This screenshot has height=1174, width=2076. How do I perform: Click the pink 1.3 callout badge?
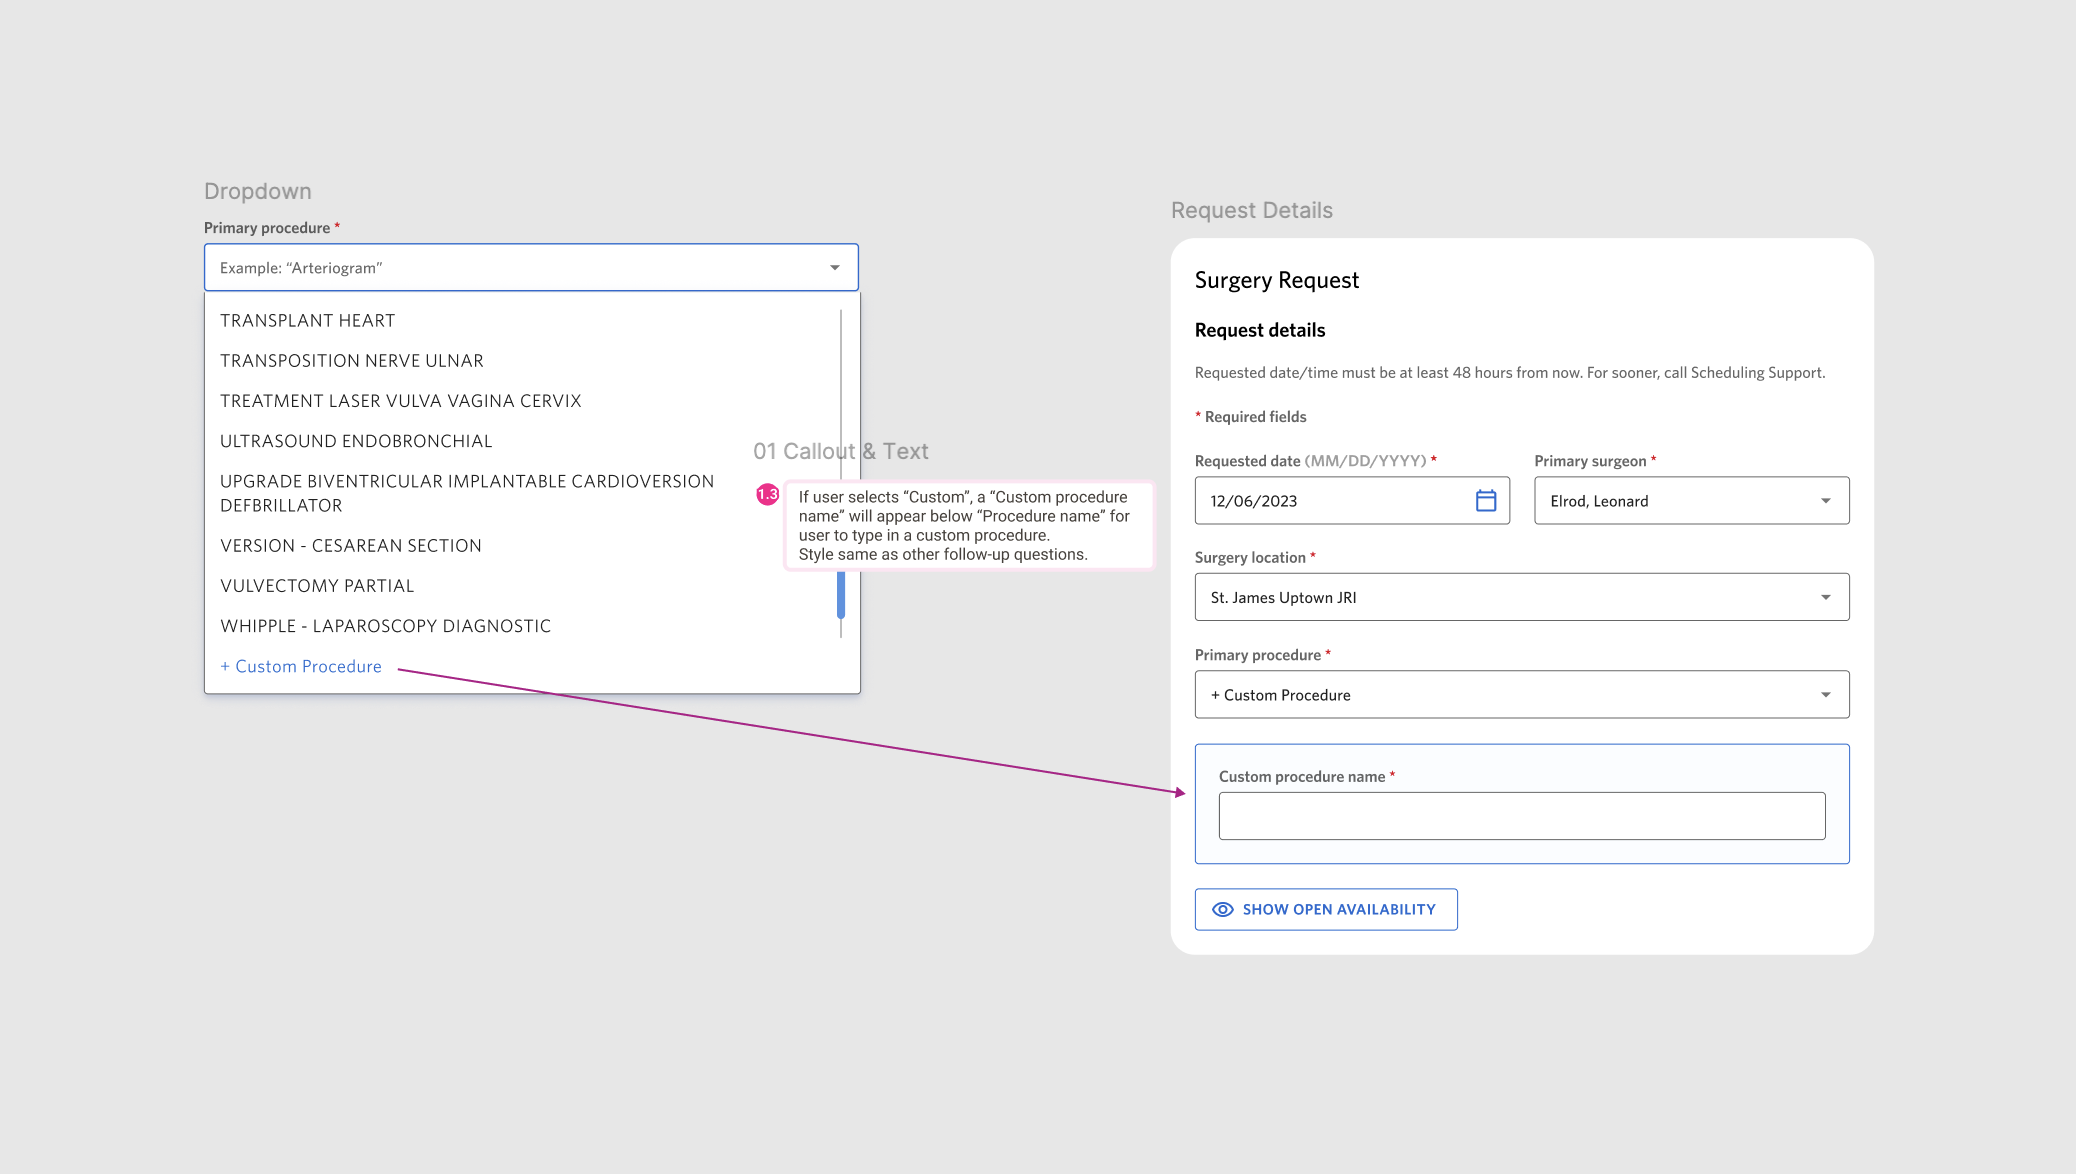coord(767,495)
